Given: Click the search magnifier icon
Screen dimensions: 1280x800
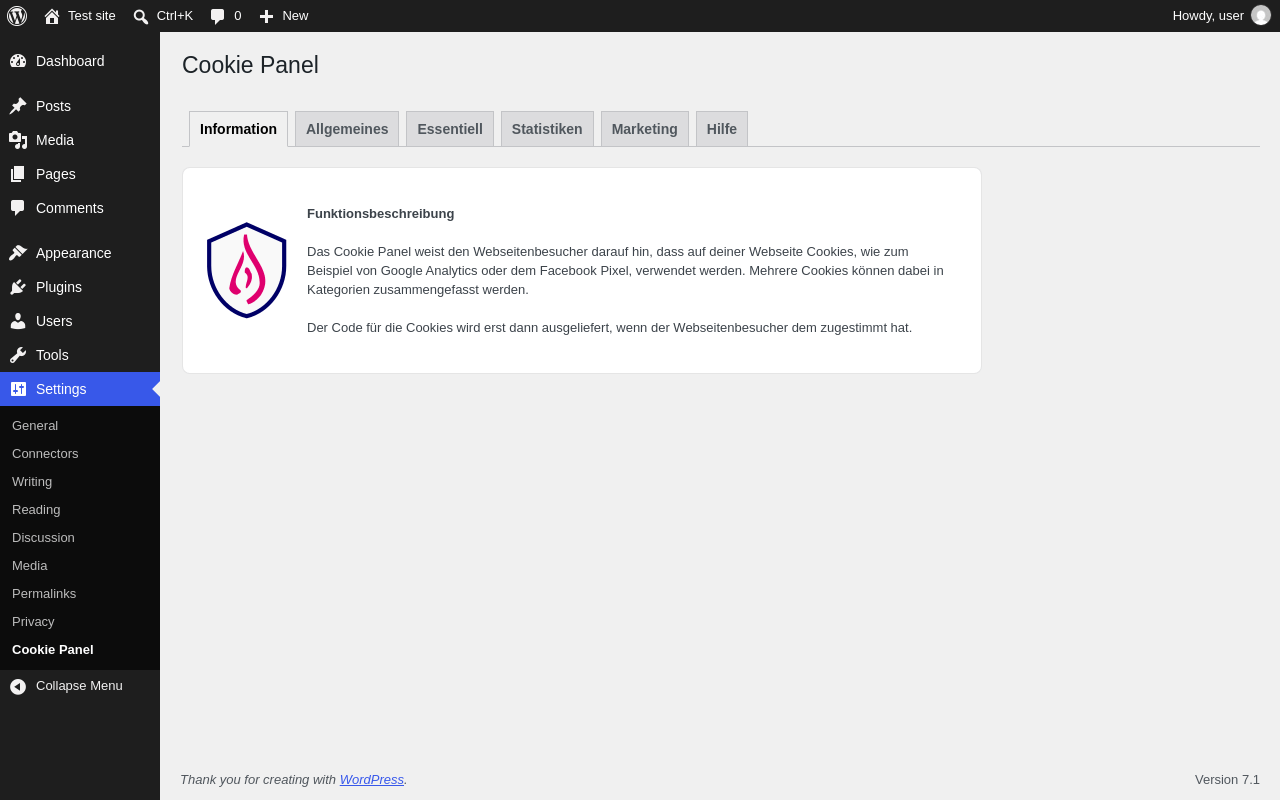Looking at the screenshot, I should pos(141,16).
